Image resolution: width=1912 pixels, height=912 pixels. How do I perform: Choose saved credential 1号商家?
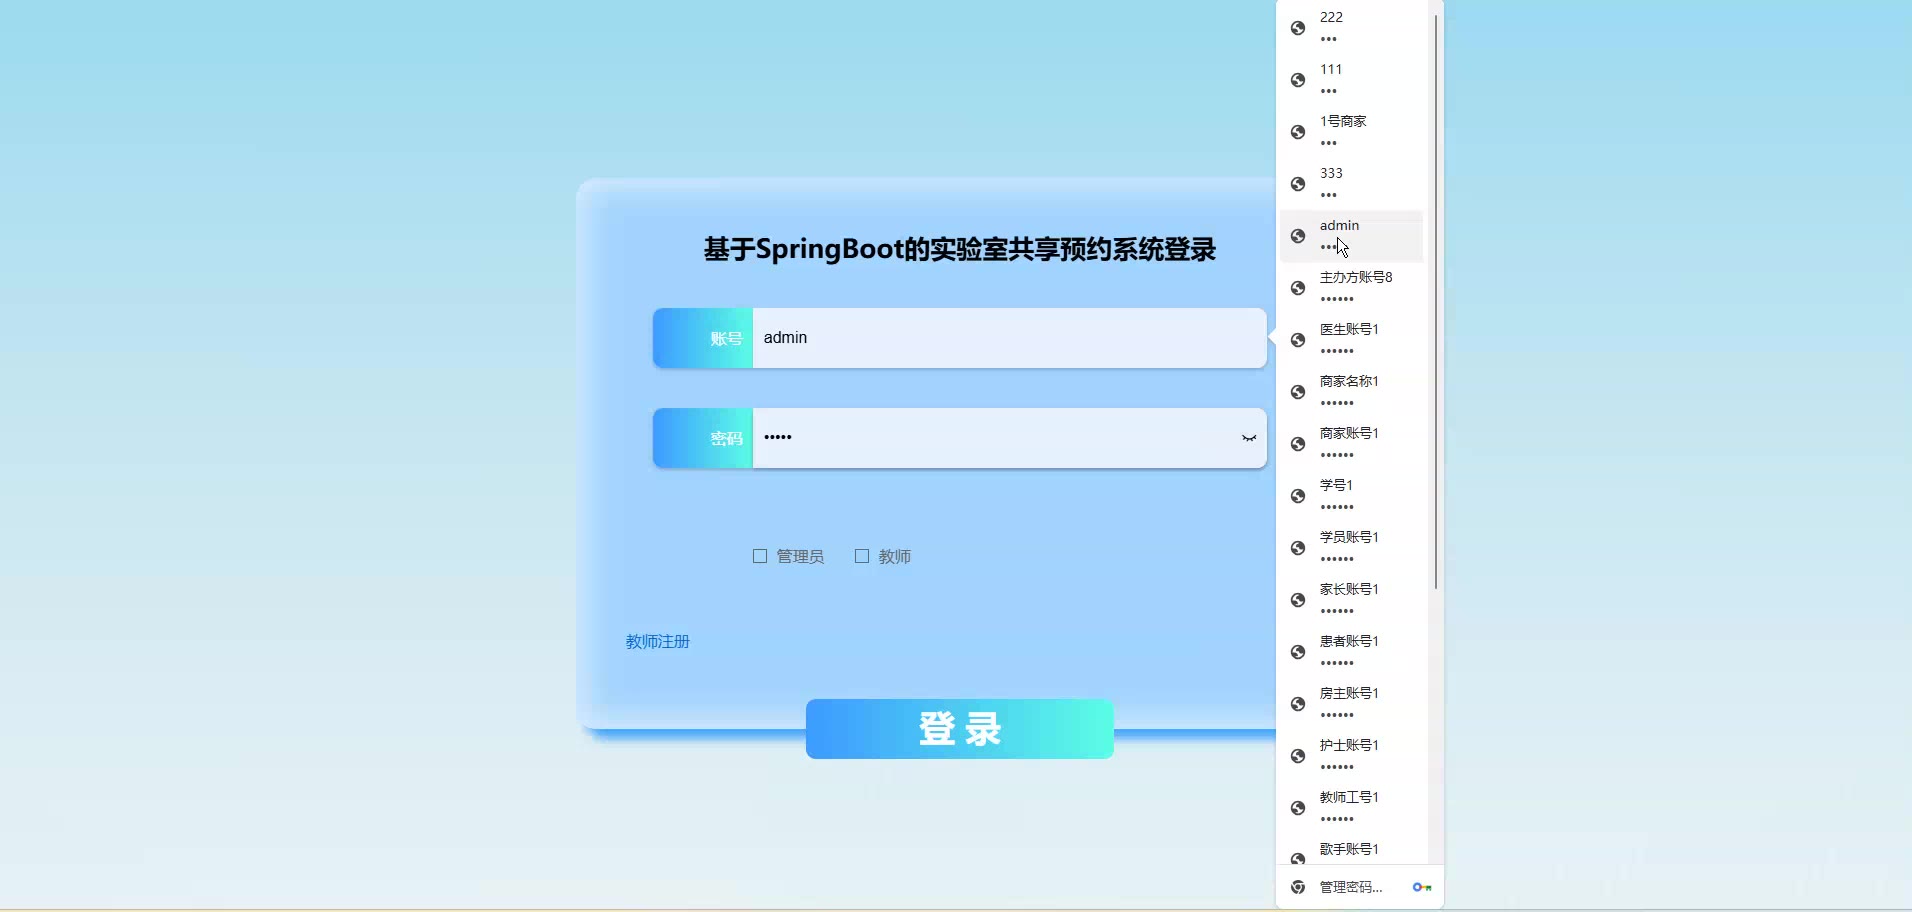pos(1352,132)
